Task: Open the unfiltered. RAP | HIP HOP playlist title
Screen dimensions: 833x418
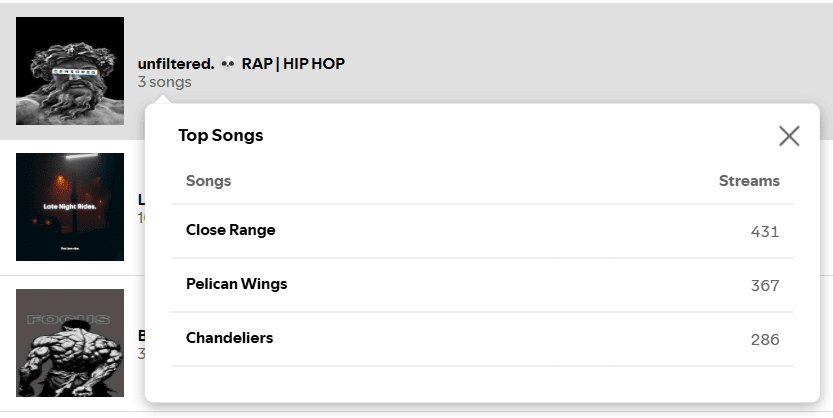Action: [x=241, y=64]
